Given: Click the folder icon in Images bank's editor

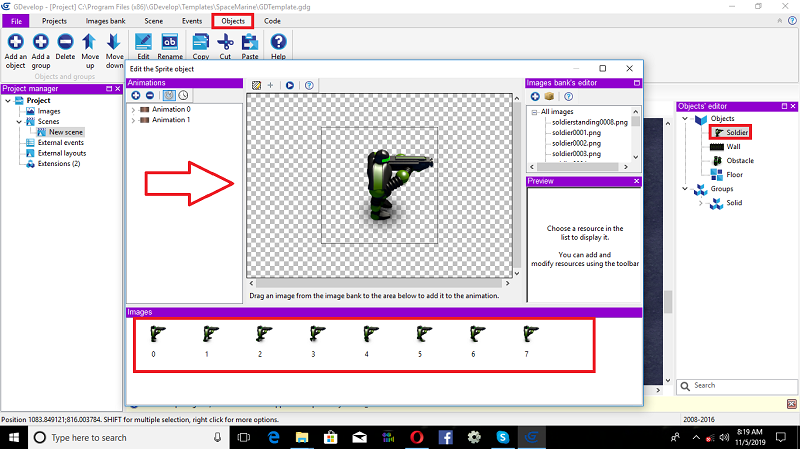Looking at the screenshot, I should tap(549, 96).
